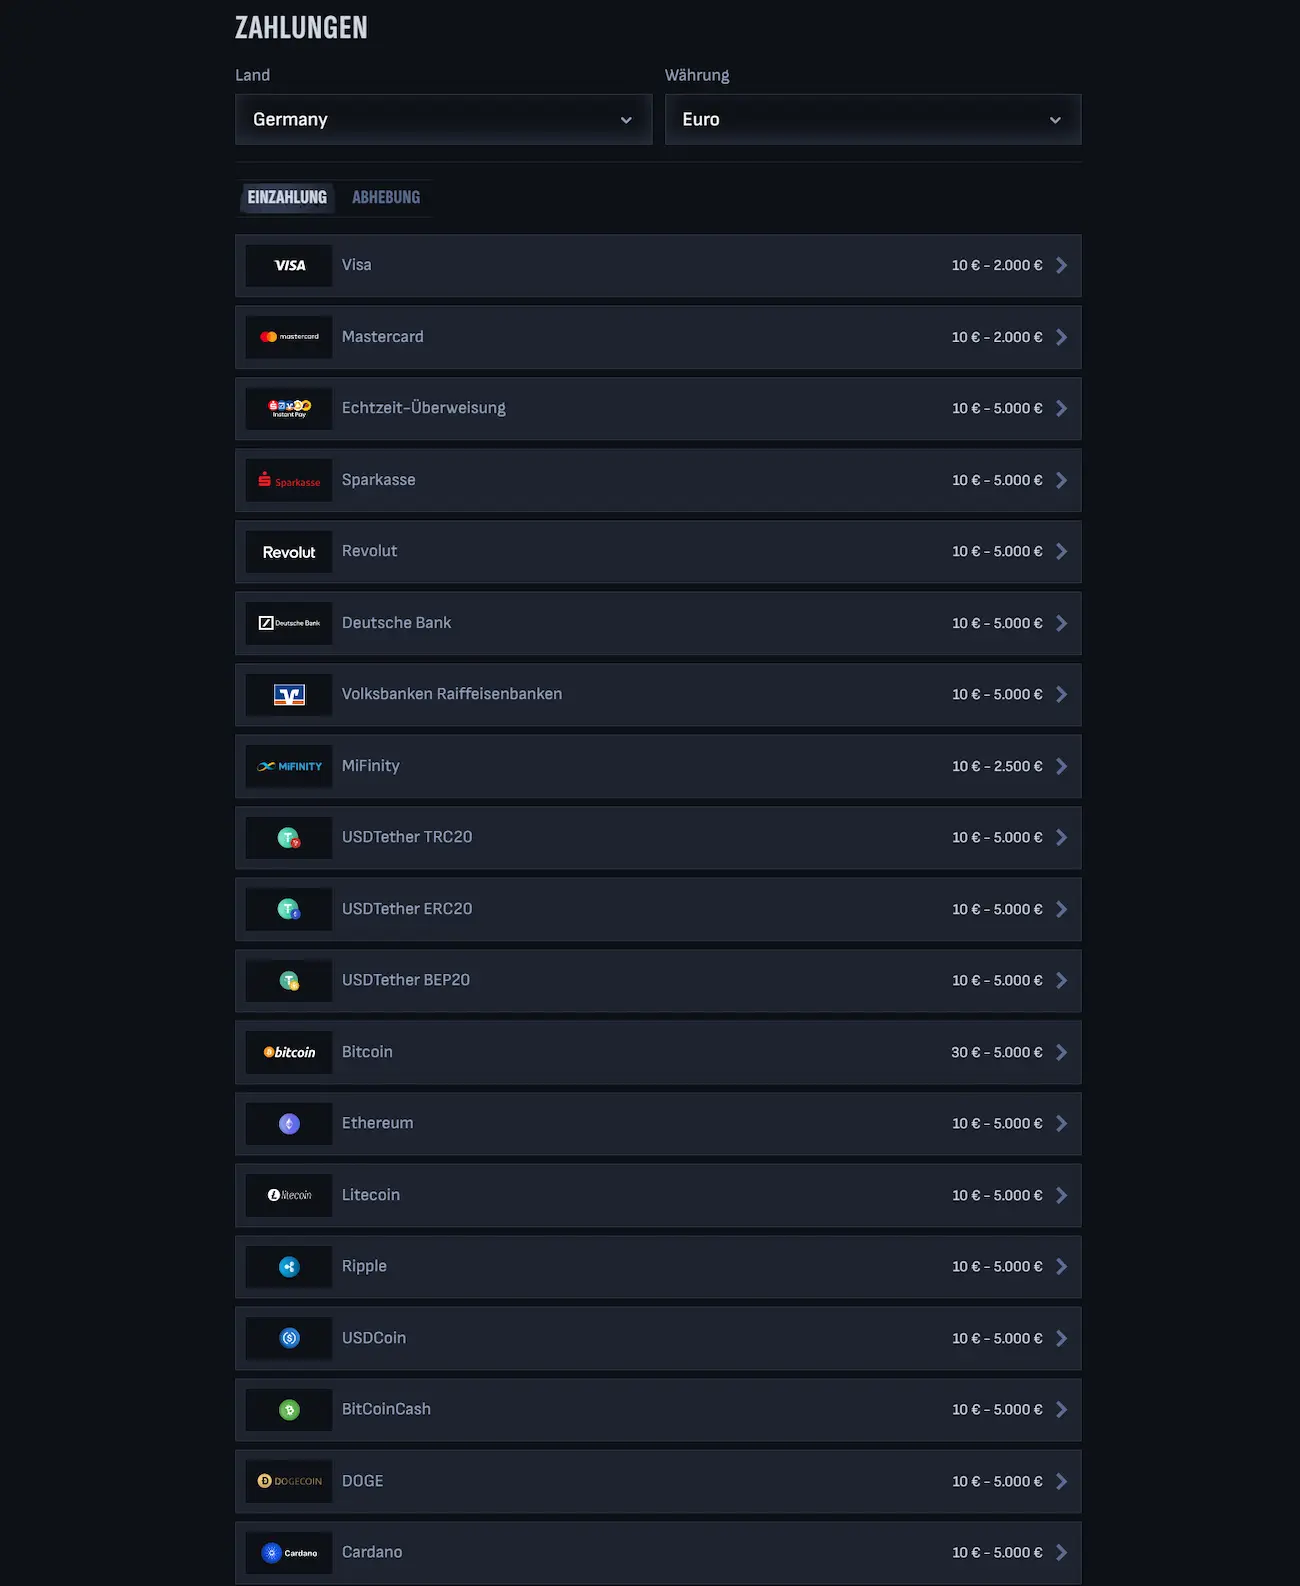Select the Einzahlung tab
Screen dimensions: 1300x1586
tap(287, 197)
